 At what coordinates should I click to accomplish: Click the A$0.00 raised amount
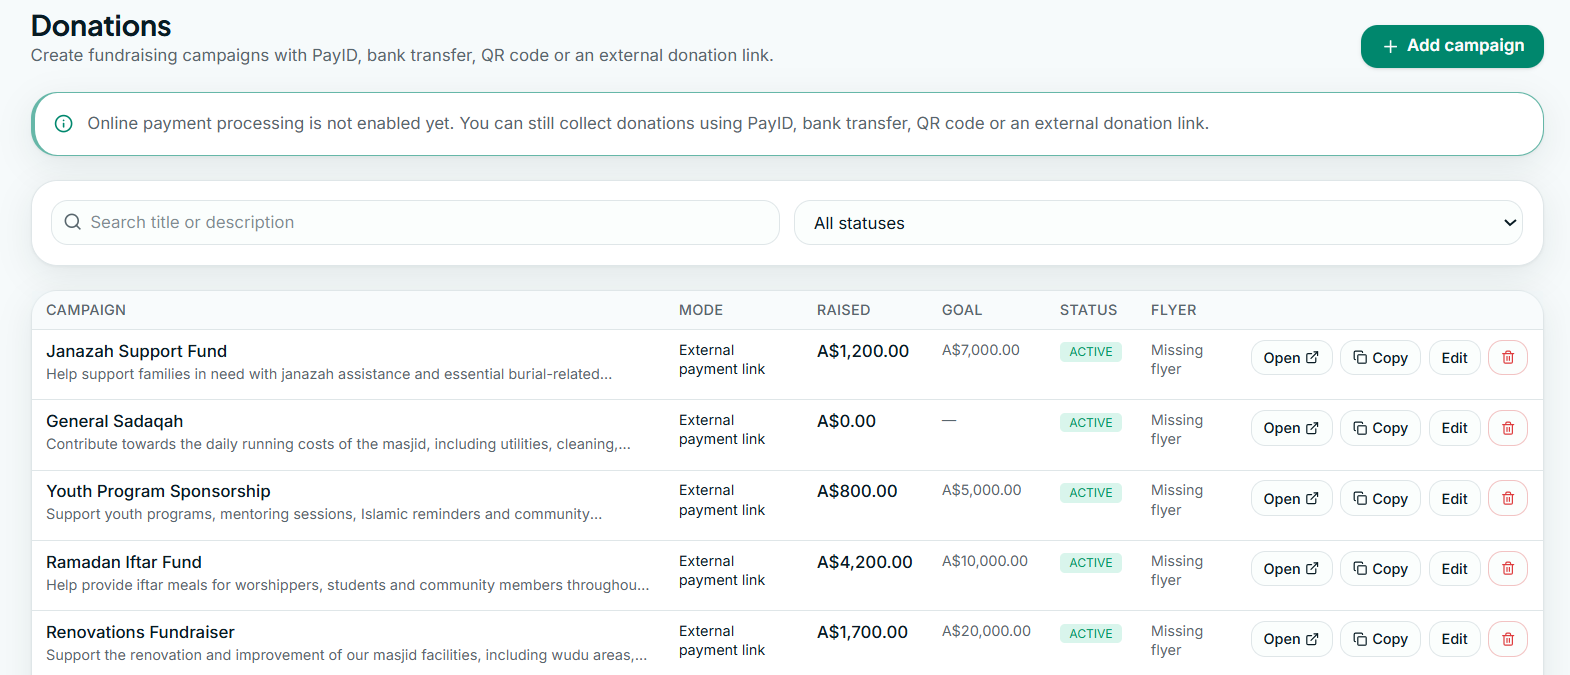[846, 421]
